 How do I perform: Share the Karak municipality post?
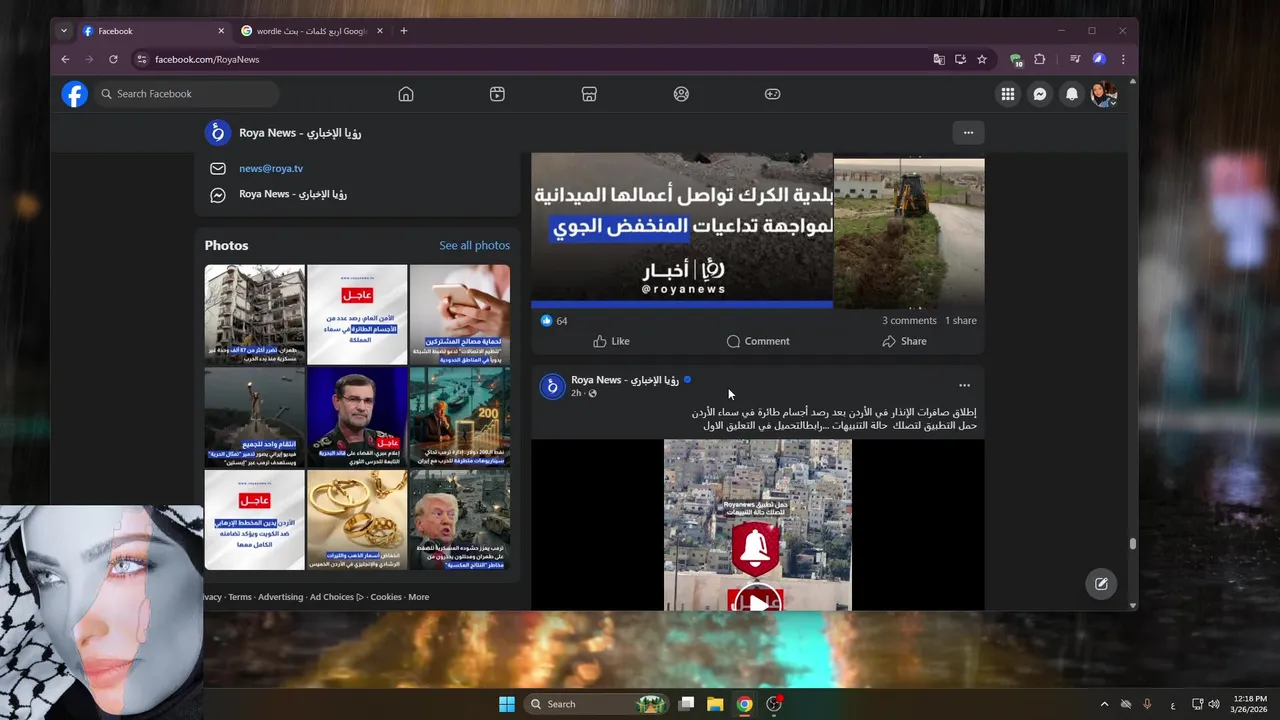pyautogui.click(x=904, y=341)
